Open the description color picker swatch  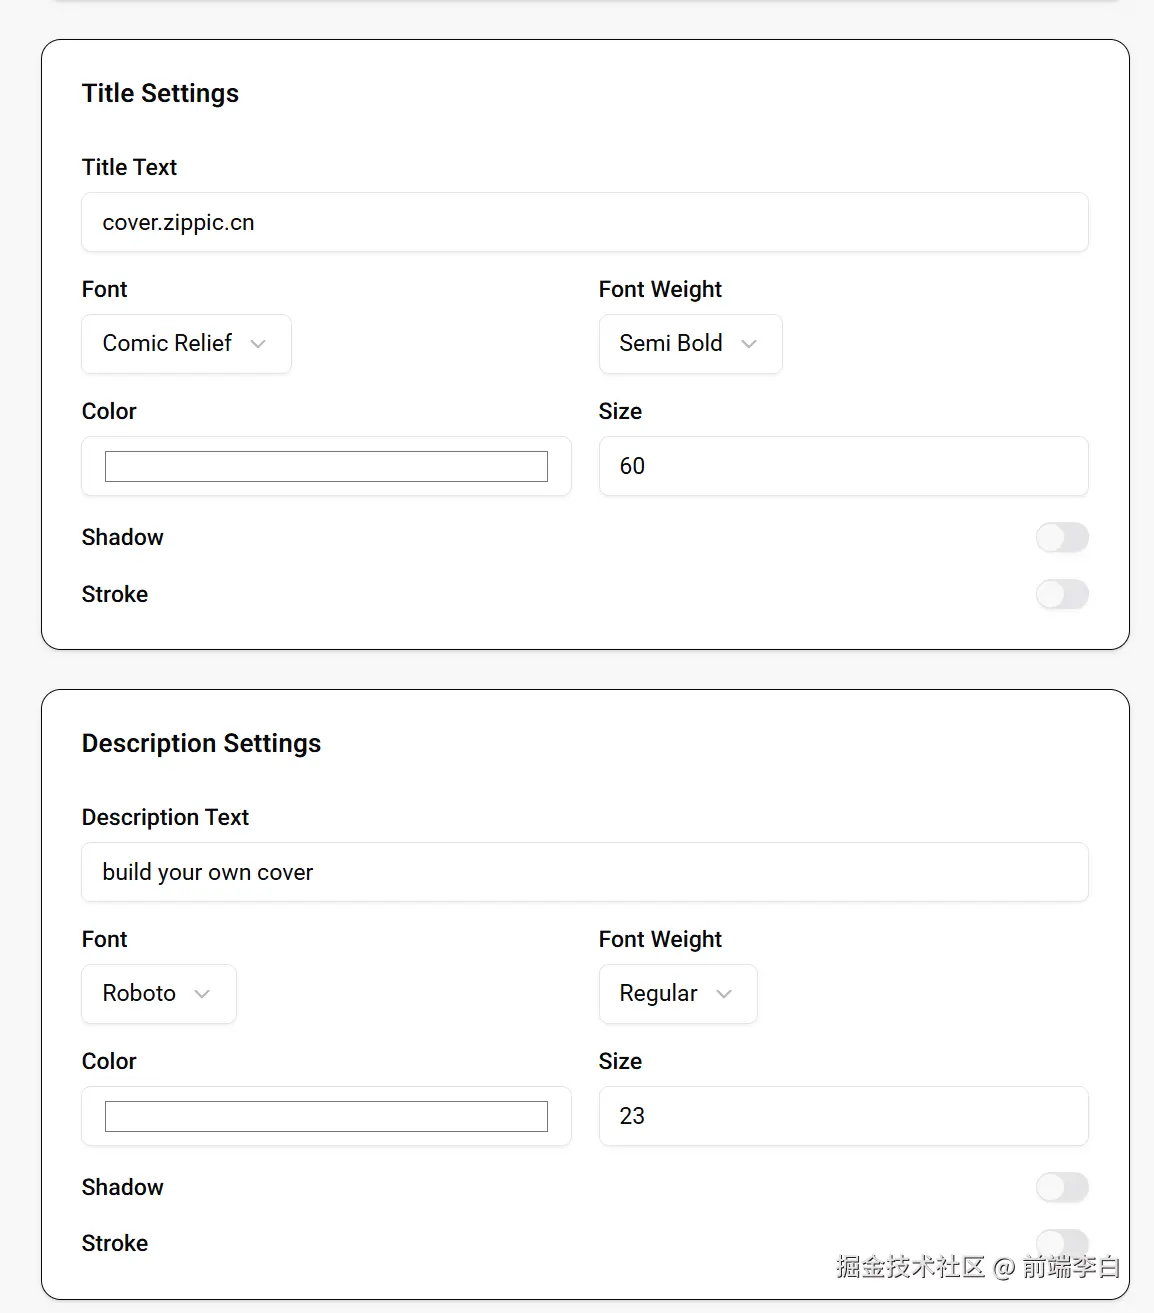[x=326, y=1116]
